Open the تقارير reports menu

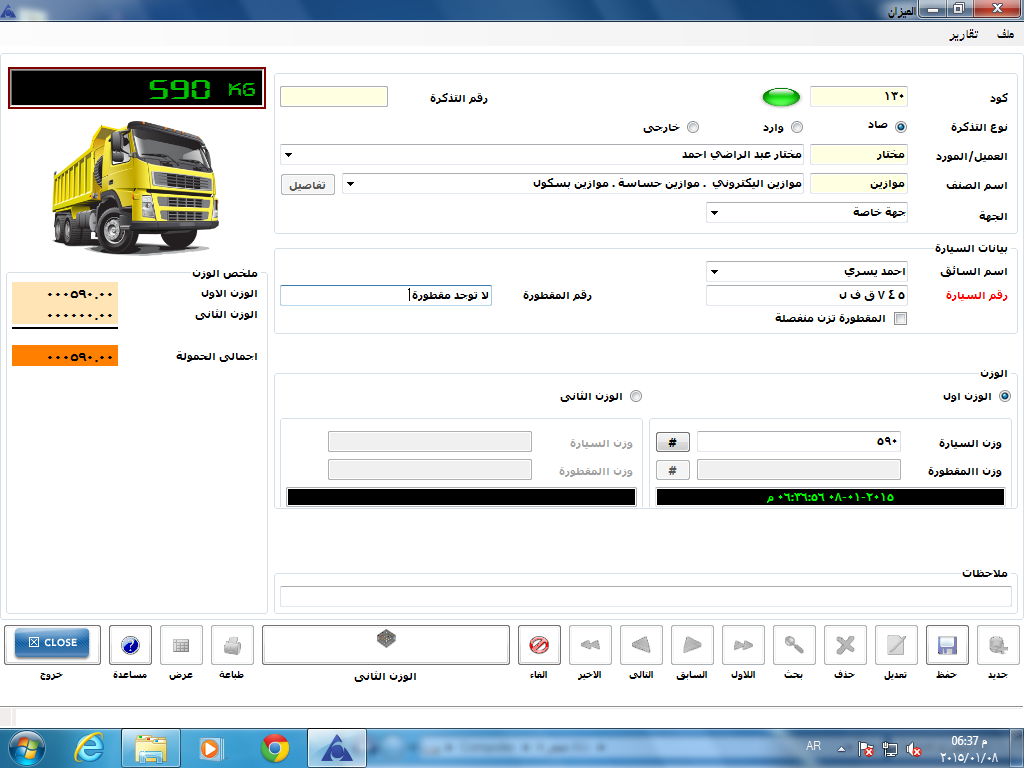pos(964,35)
